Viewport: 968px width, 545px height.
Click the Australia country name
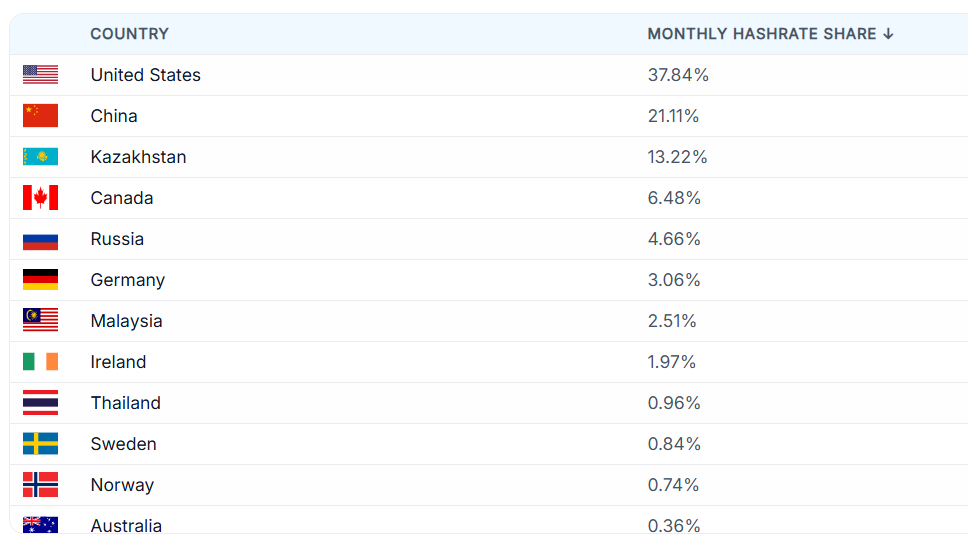point(126,526)
